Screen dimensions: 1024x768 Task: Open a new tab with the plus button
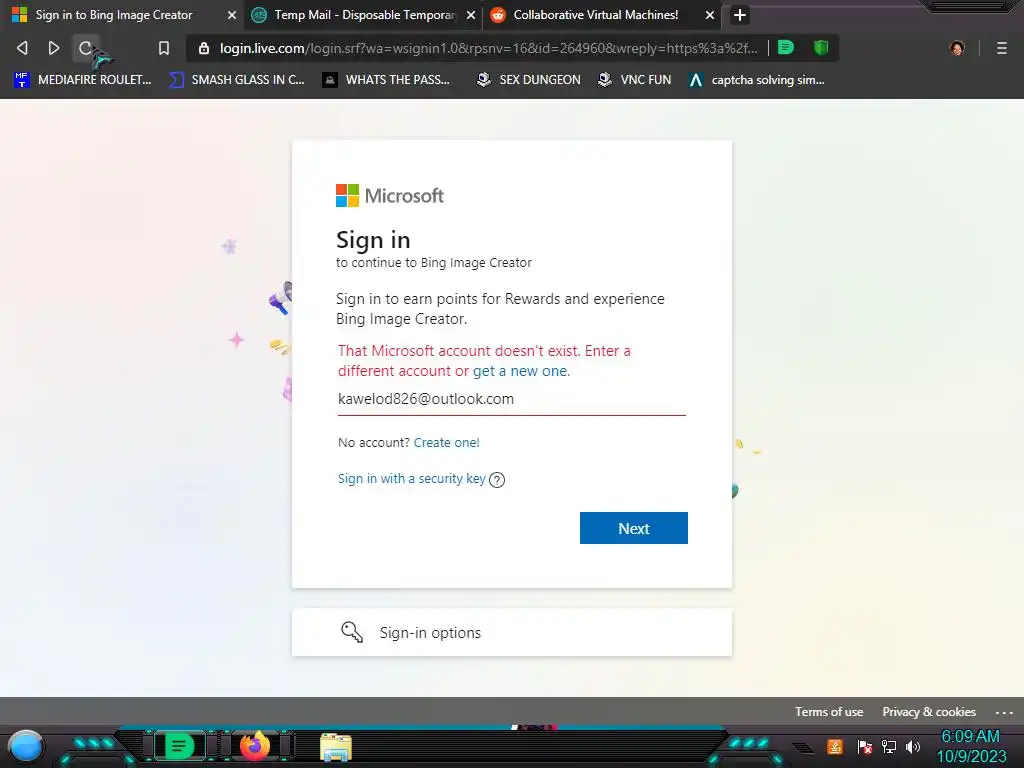[739, 15]
